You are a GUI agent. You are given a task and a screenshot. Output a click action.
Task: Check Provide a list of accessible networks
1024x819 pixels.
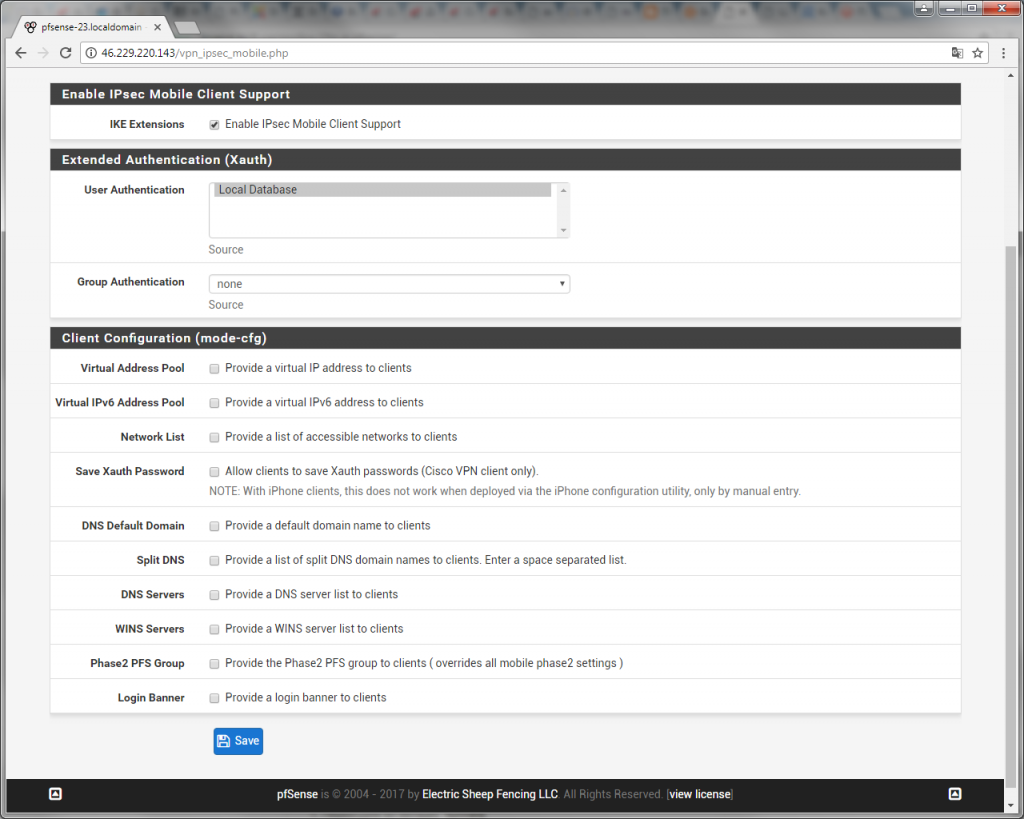pyautogui.click(x=214, y=438)
